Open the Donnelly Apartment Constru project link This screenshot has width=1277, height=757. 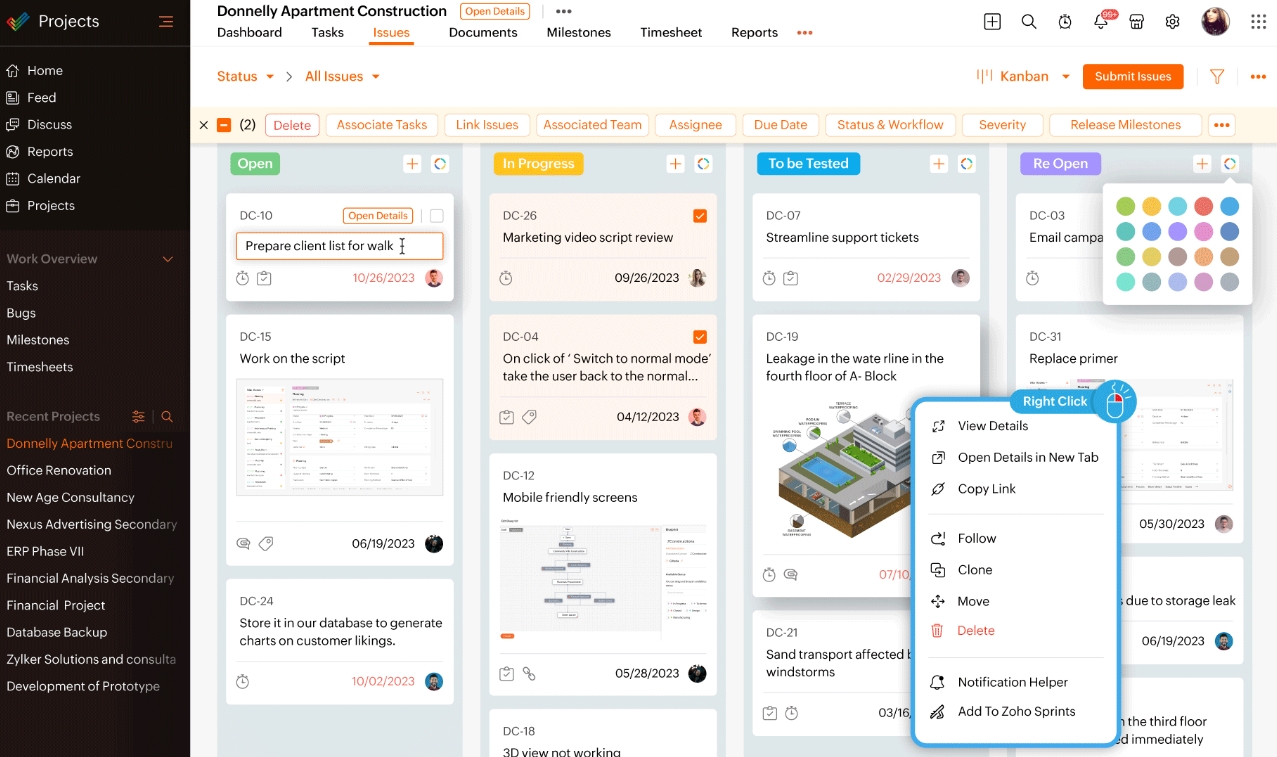[90, 443]
